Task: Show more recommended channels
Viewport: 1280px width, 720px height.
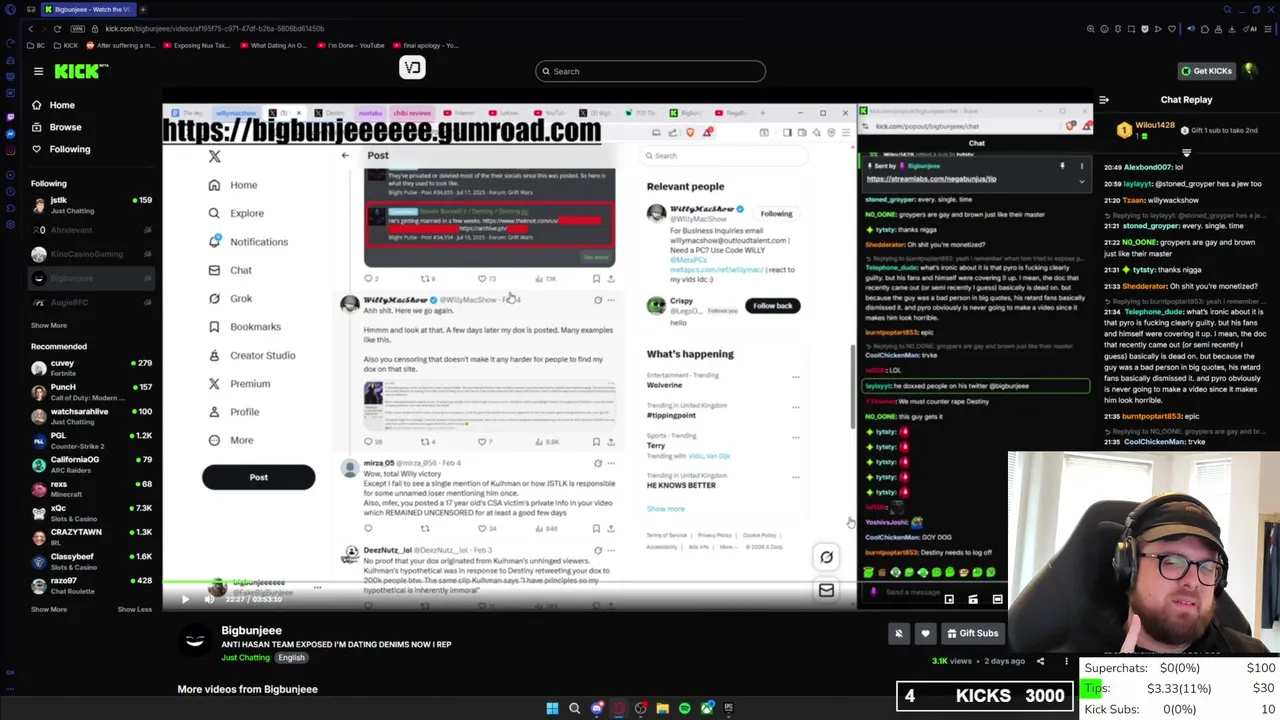Action: point(49,609)
